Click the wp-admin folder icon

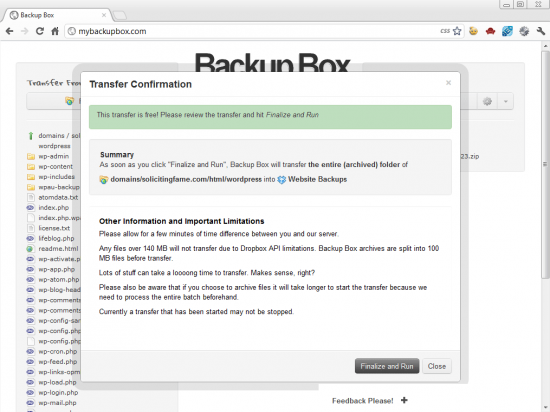(31, 156)
